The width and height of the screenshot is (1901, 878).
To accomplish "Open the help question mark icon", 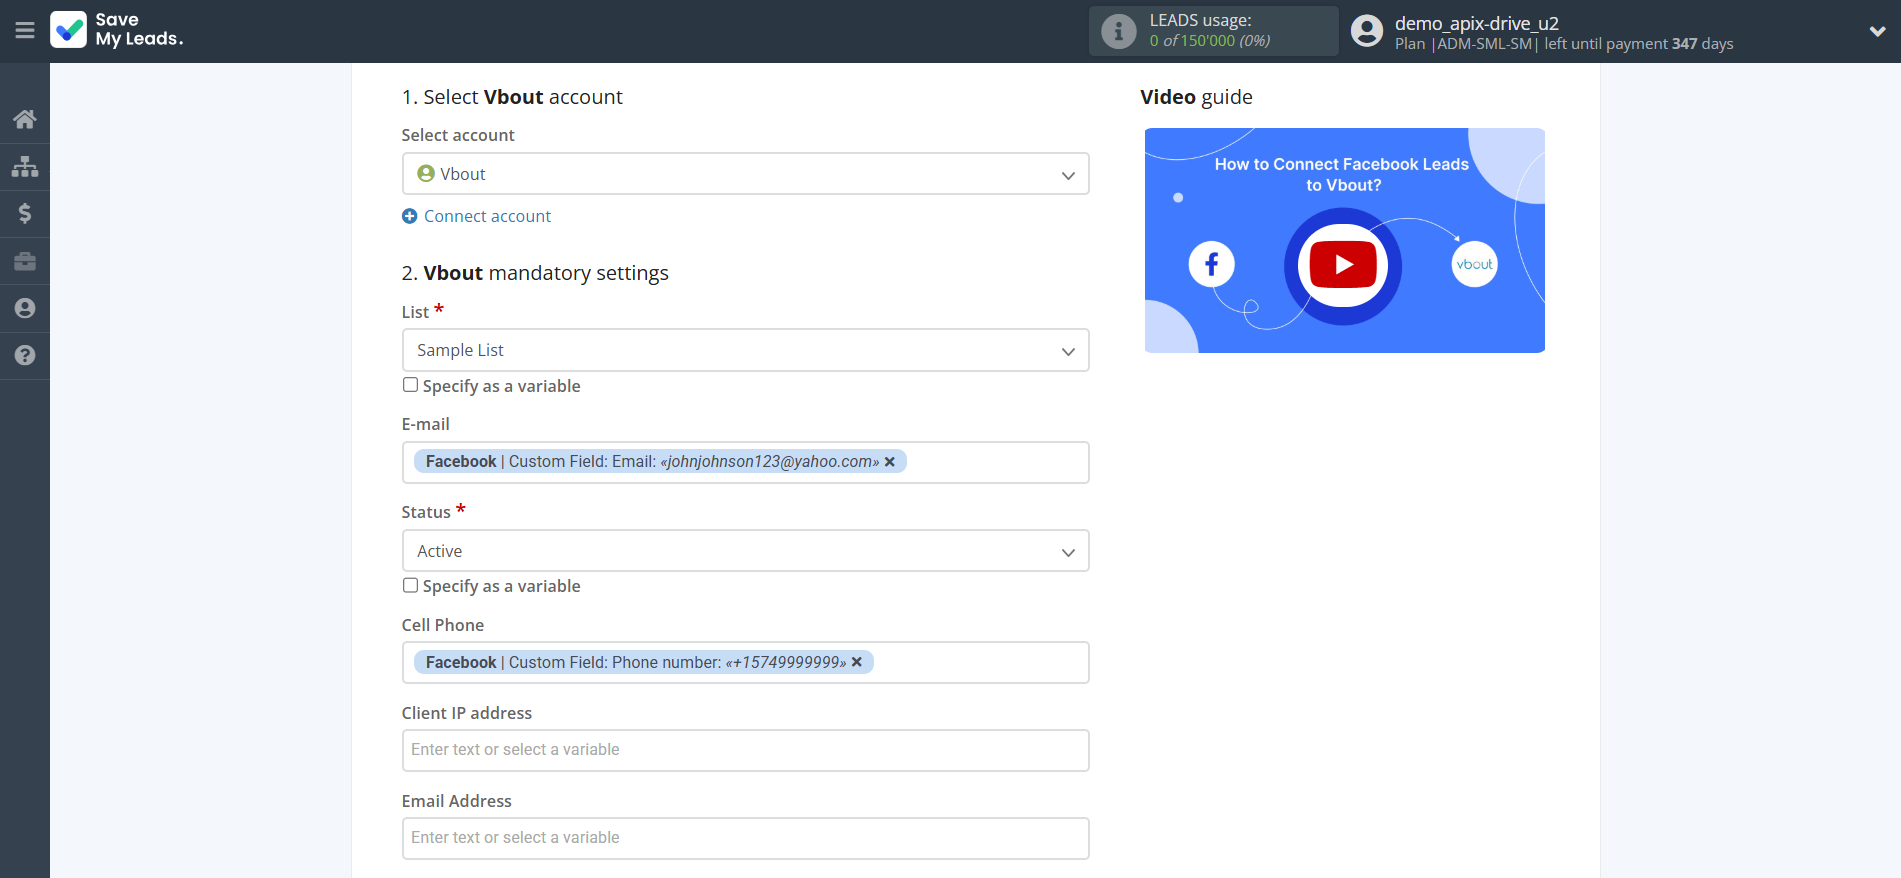I will tap(25, 355).
